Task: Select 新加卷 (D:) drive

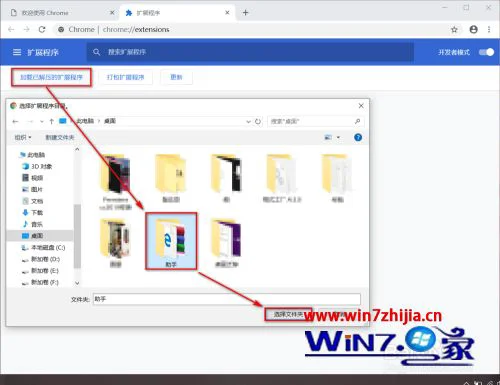Action: click(41, 259)
